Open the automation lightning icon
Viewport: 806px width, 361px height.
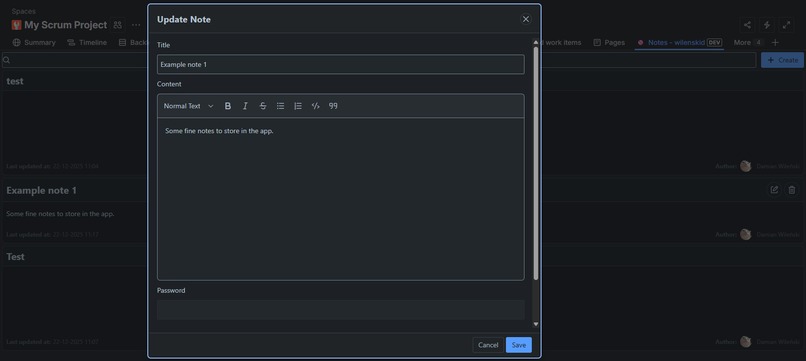[766, 25]
